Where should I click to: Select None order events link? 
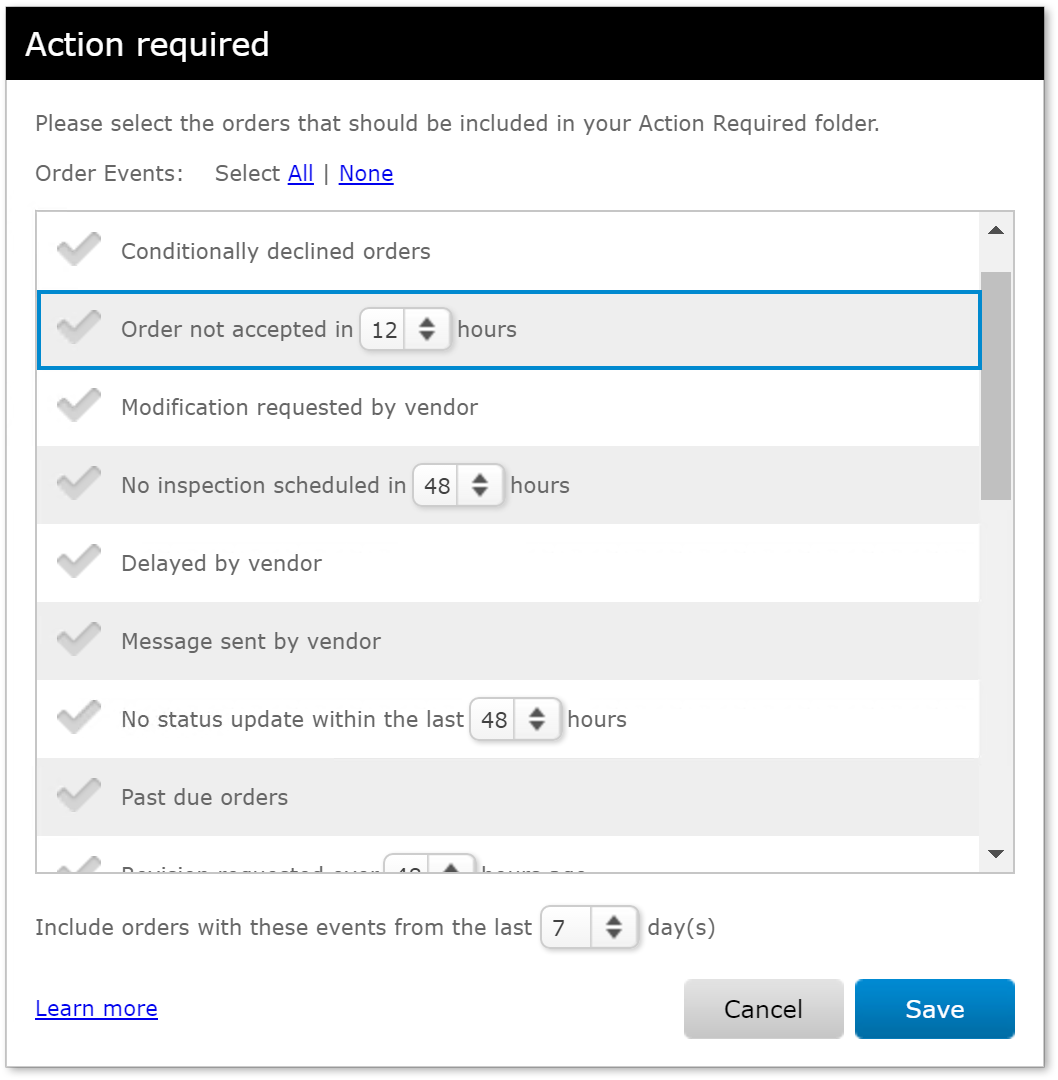click(x=366, y=174)
